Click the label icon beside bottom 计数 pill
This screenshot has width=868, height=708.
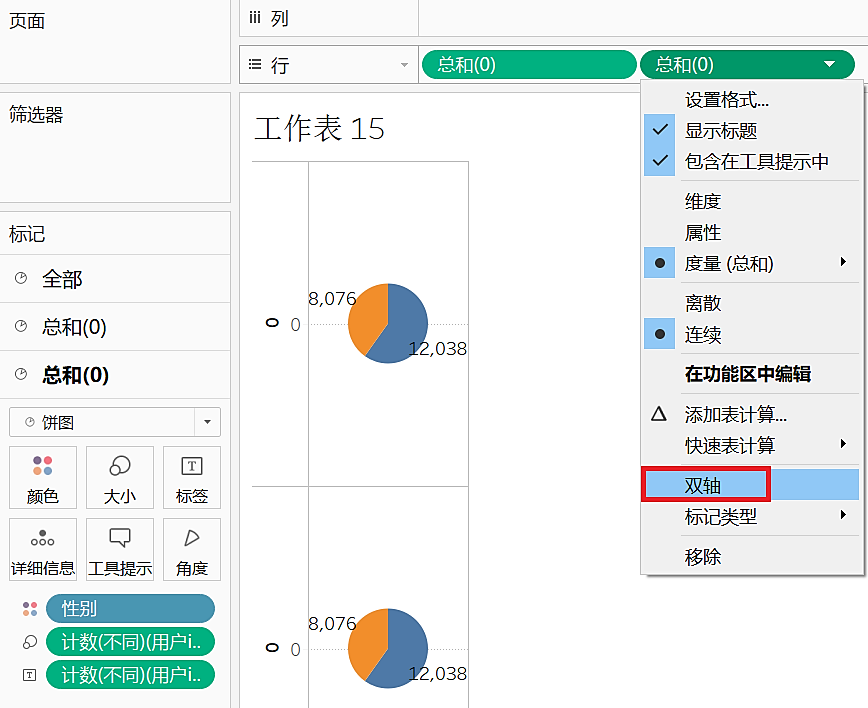click(30, 675)
